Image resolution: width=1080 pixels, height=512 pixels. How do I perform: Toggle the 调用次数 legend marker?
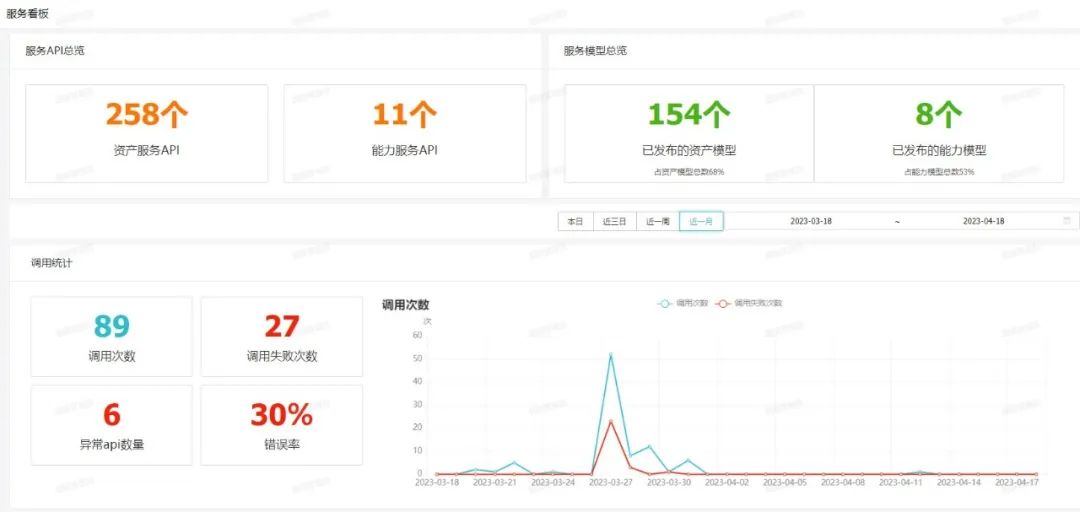(x=664, y=302)
